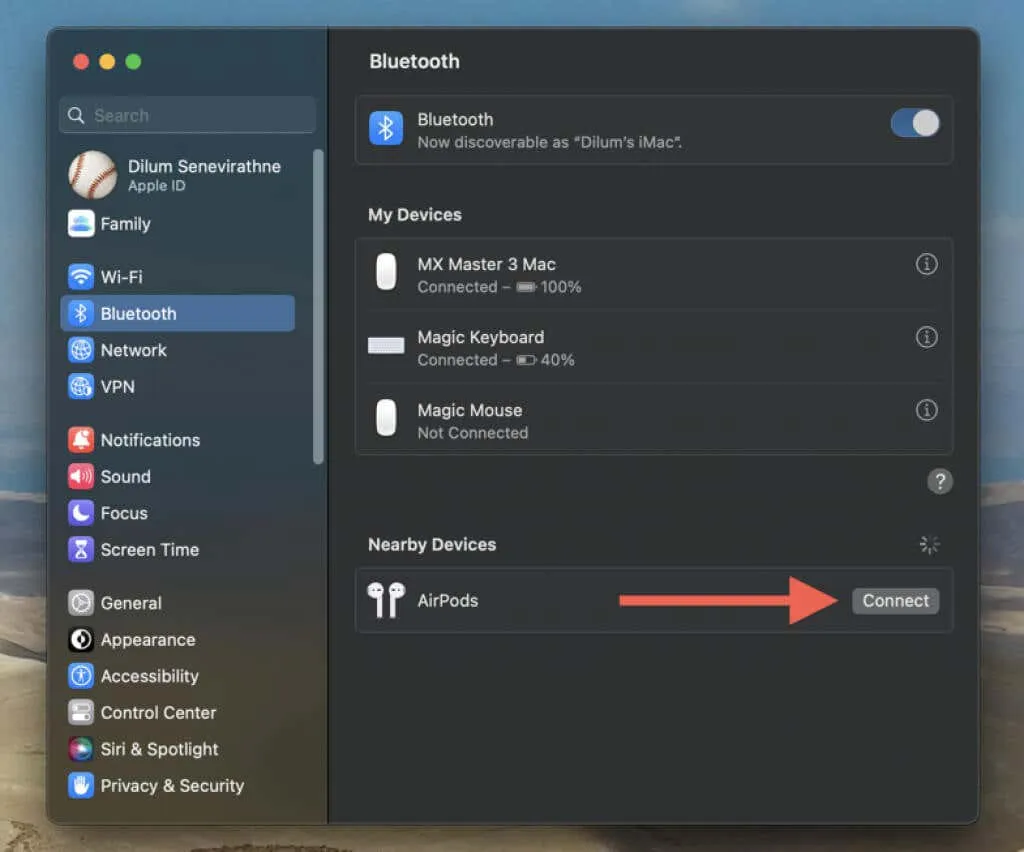Click the Bluetooth help question mark
The image size is (1024, 852).
point(939,482)
